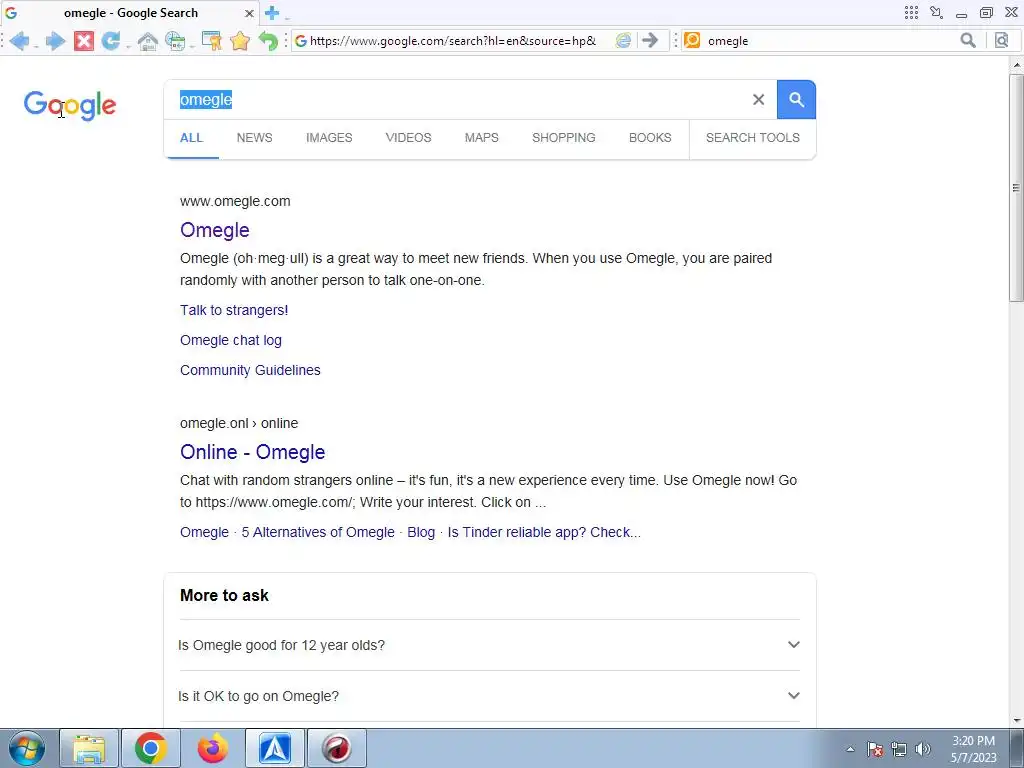Clear the Google search box with X
This screenshot has height=768, width=1024.
(758, 99)
